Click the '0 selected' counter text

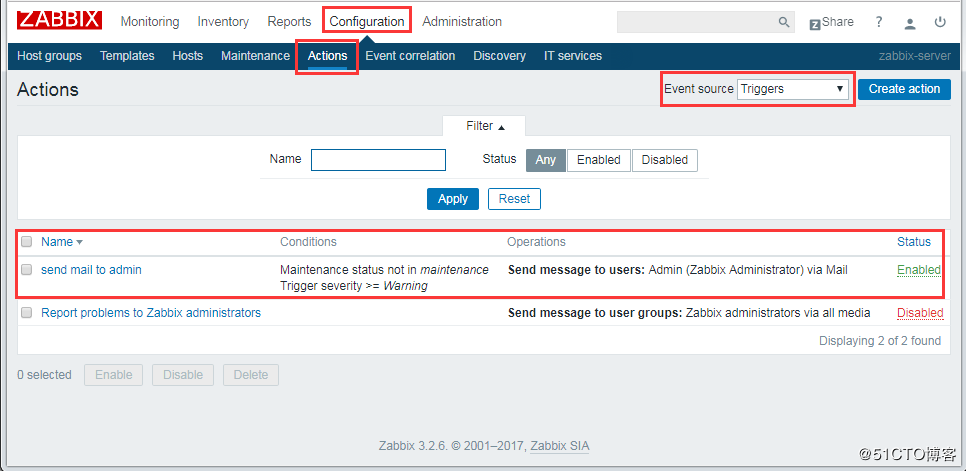[44, 375]
